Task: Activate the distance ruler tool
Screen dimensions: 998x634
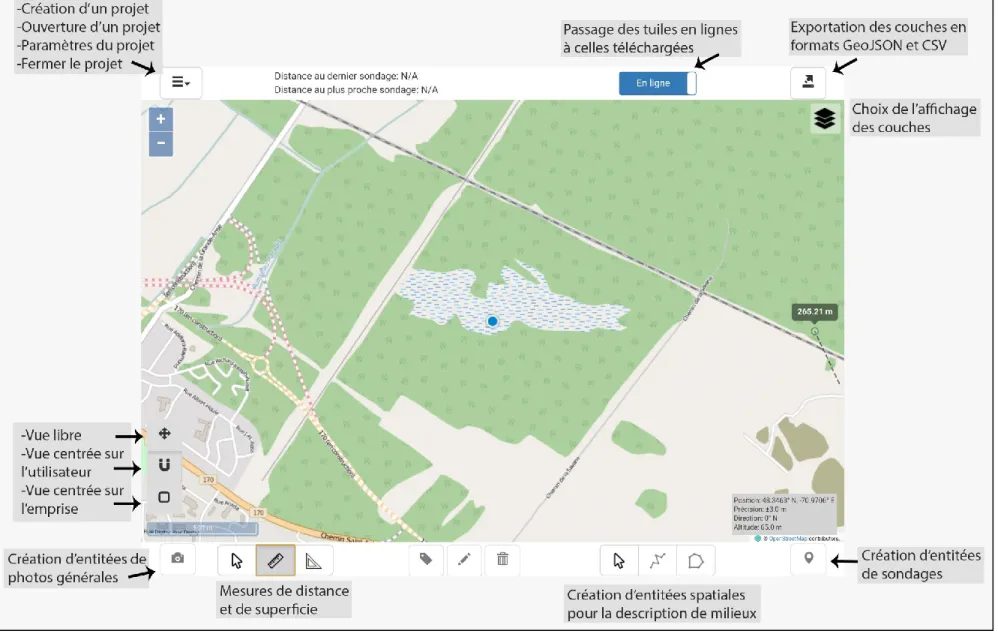Action: (276, 561)
